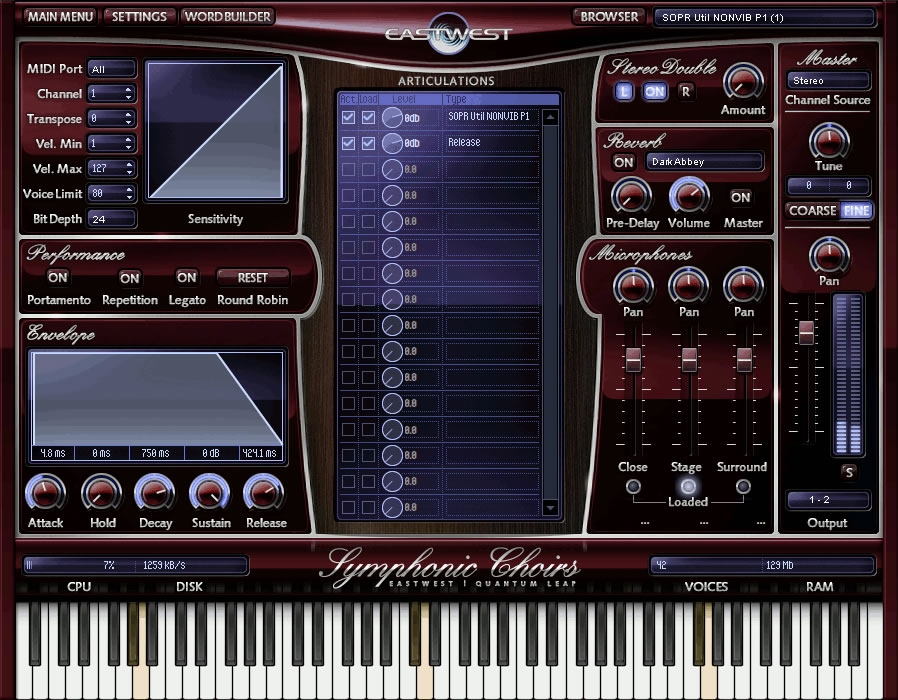Screen dimensions: 898x700
Task: Toggle Reverb ON button
Action: point(624,163)
